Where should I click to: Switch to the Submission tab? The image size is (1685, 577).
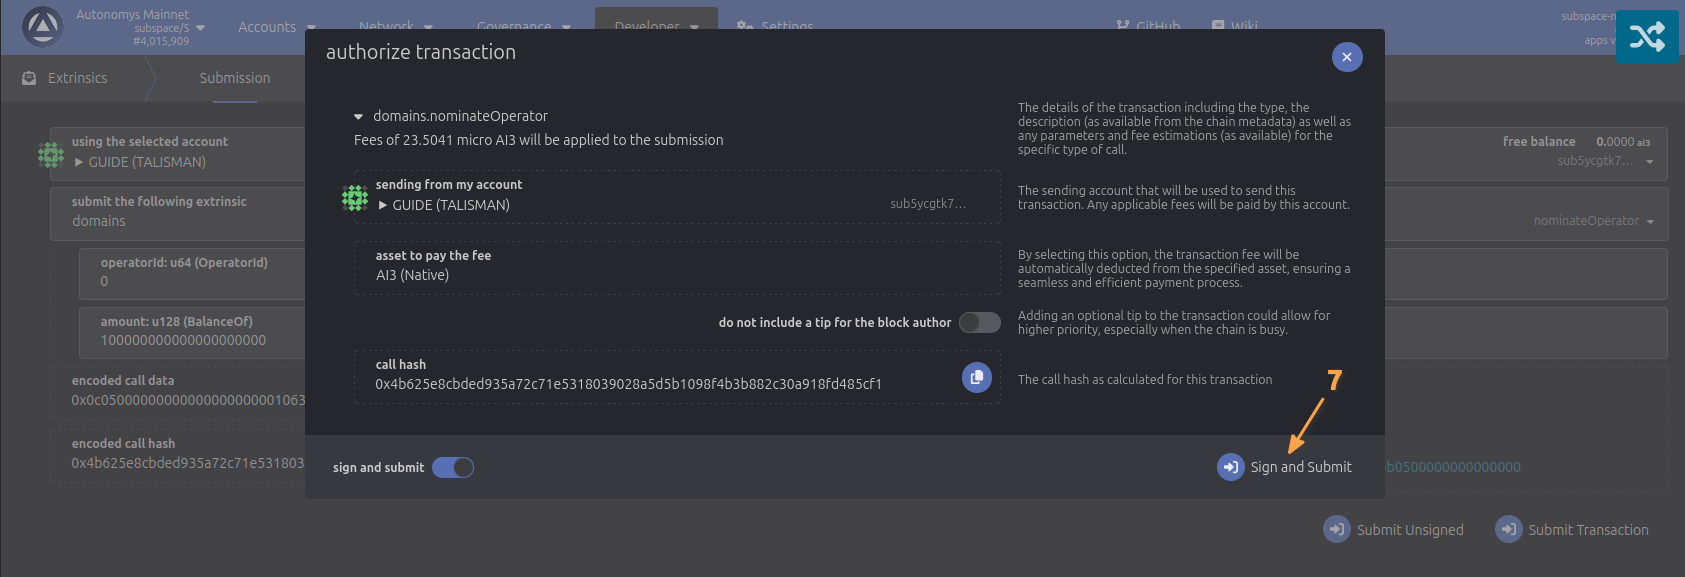[x=234, y=78]
